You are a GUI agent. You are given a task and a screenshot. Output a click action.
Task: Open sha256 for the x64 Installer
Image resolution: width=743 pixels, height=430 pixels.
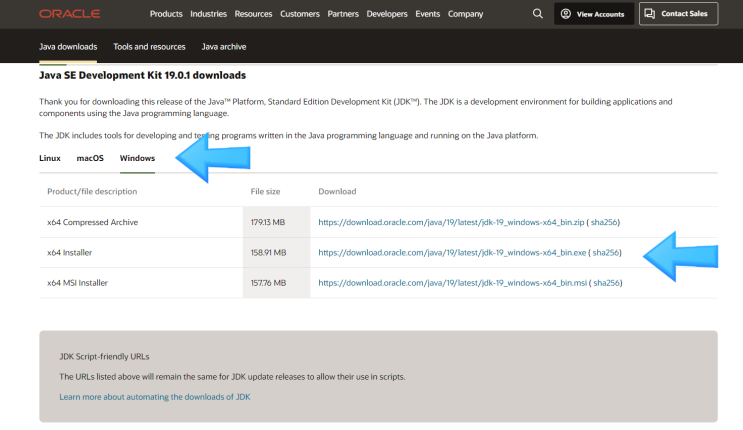[606, 252]
